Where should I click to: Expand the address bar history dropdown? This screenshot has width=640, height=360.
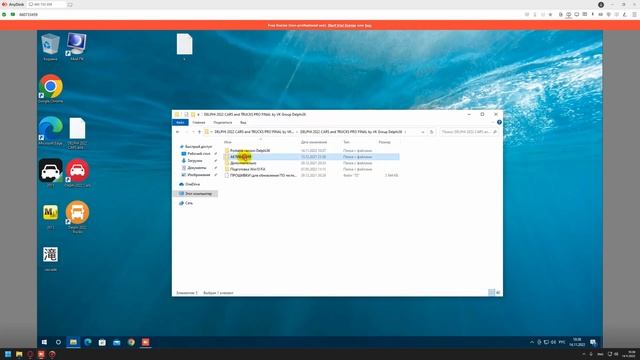(422, 132)
